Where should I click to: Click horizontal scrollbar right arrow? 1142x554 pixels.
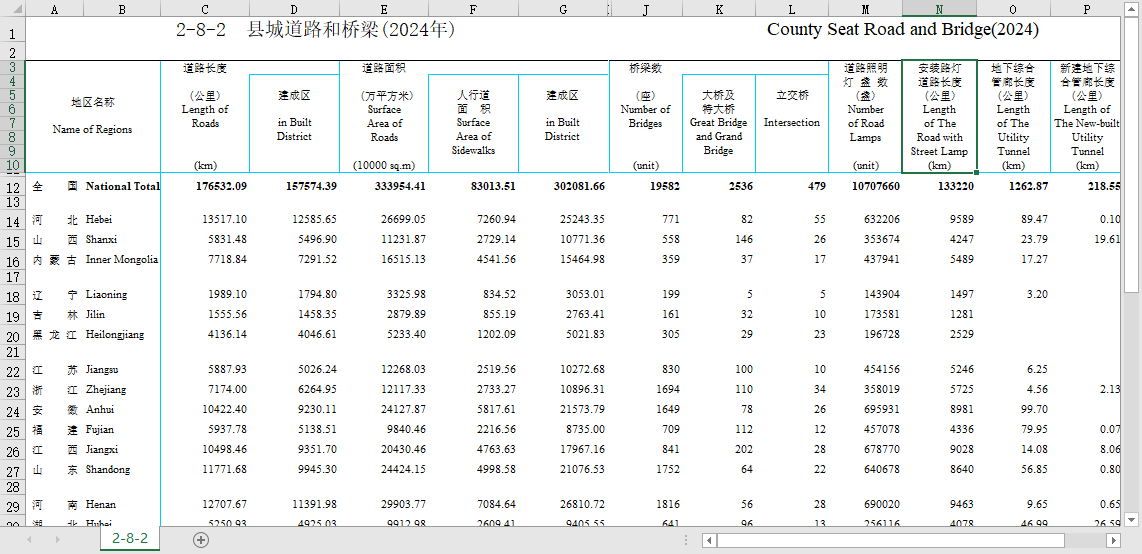[1114, 540]
